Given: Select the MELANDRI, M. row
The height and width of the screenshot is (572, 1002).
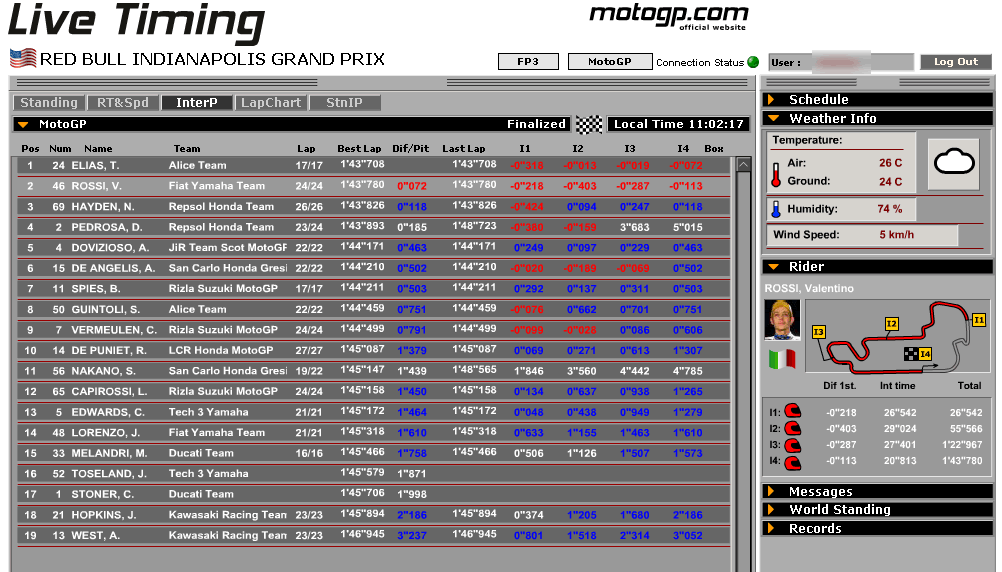Looking at the screenshot, I should [x=374, y=453].
